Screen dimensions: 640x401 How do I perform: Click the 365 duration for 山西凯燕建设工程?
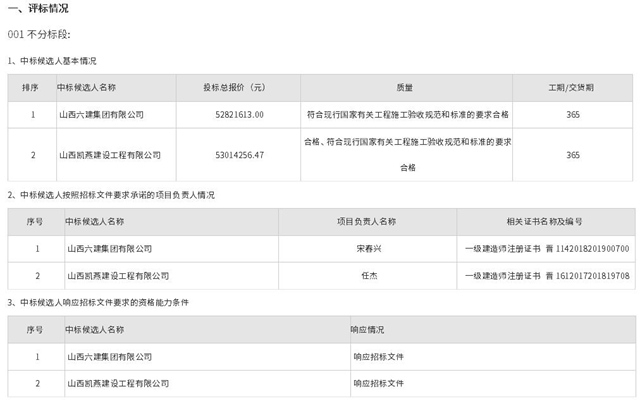(x=573, y=155)
